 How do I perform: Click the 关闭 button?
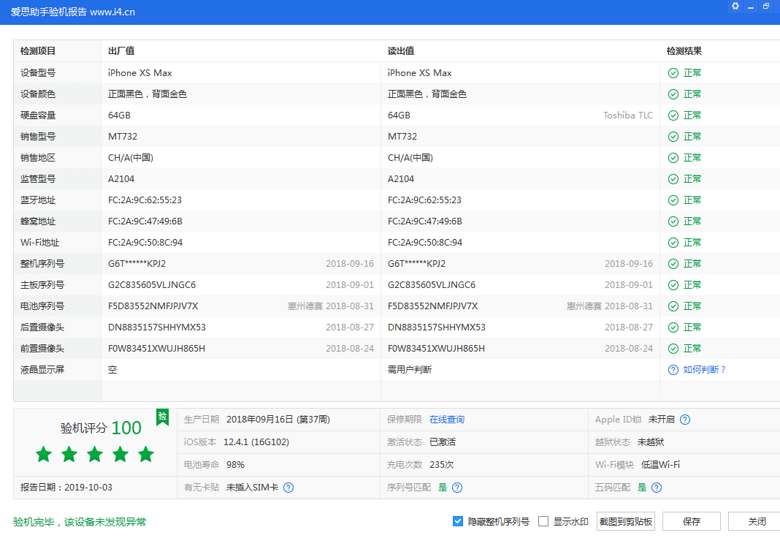click(x=755, y=521)
